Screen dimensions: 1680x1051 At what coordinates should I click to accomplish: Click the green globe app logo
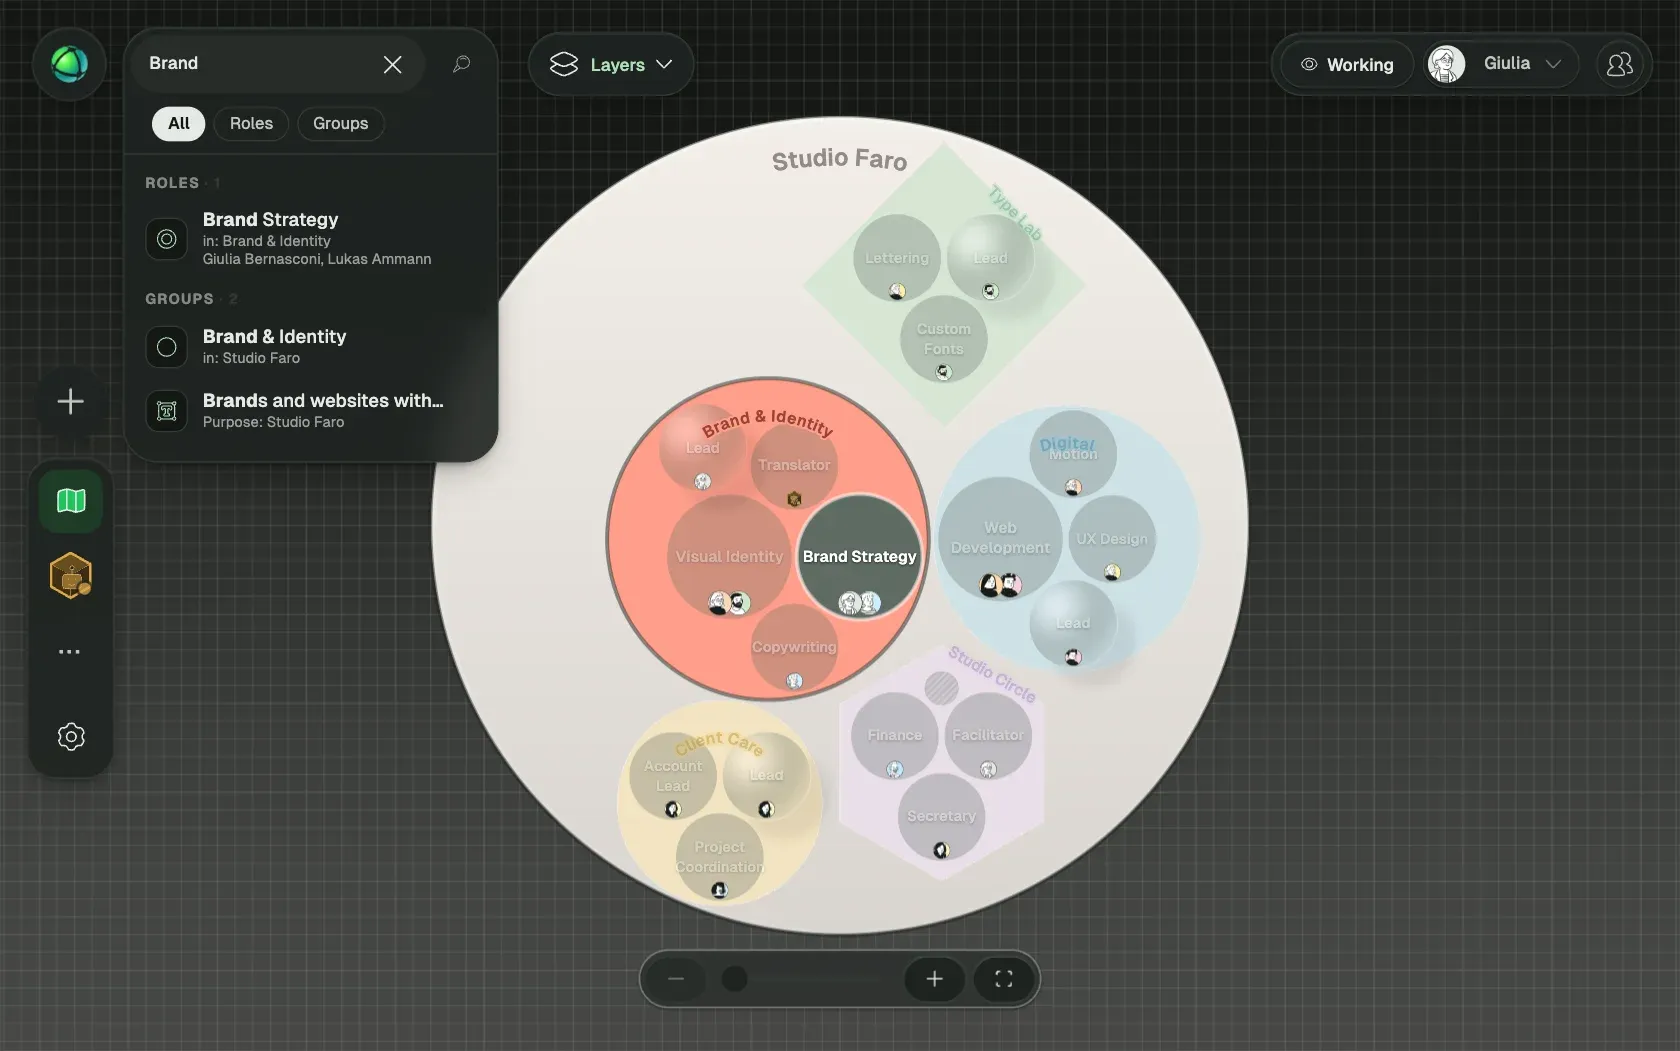(x=70, y=64)
